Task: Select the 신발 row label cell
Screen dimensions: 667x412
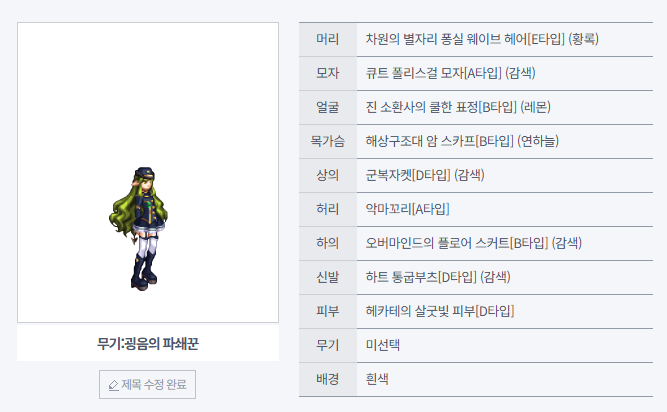Action: [x=327, y=277]
